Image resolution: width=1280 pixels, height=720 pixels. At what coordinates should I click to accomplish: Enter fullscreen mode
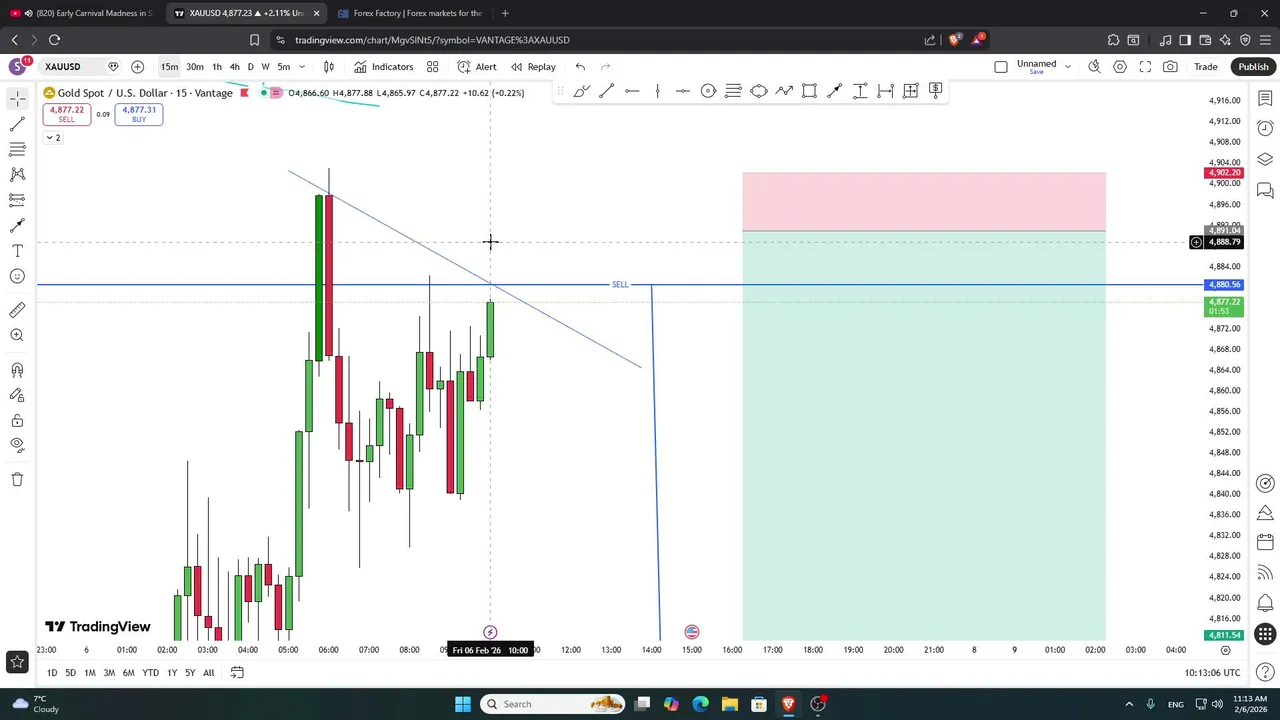point(1145,67)
